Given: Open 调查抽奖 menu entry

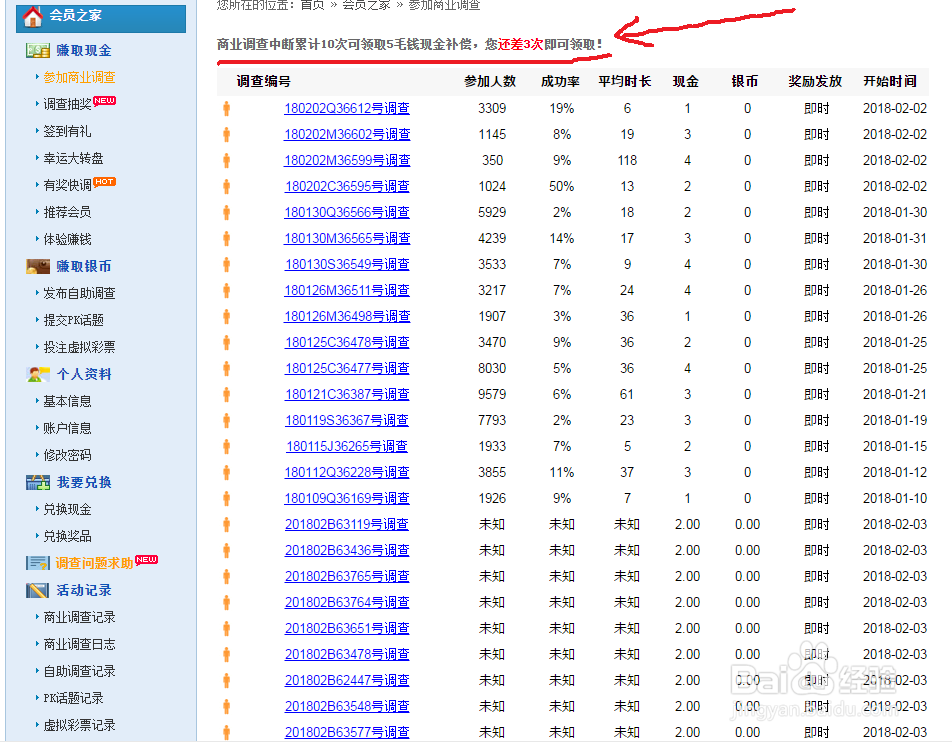Looking at the screenshot, I should click(67, 104).
